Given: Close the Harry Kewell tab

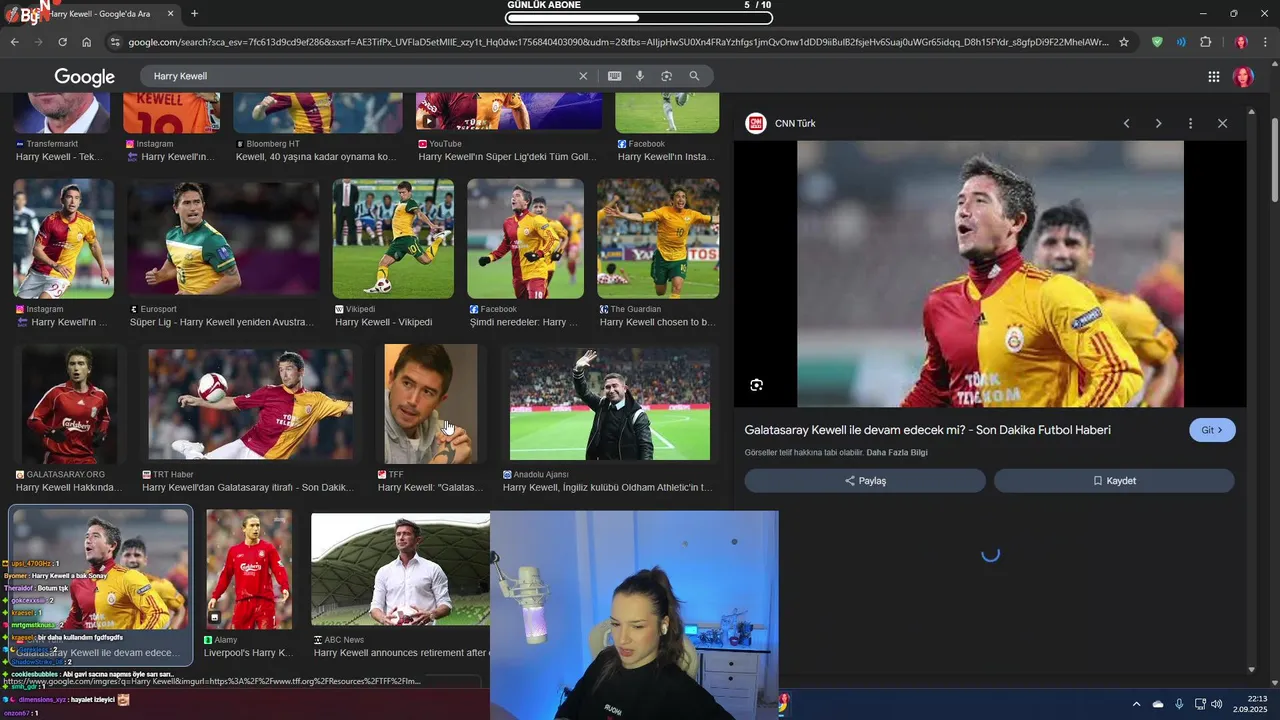Looking at the screenshot, I should 170,14.
